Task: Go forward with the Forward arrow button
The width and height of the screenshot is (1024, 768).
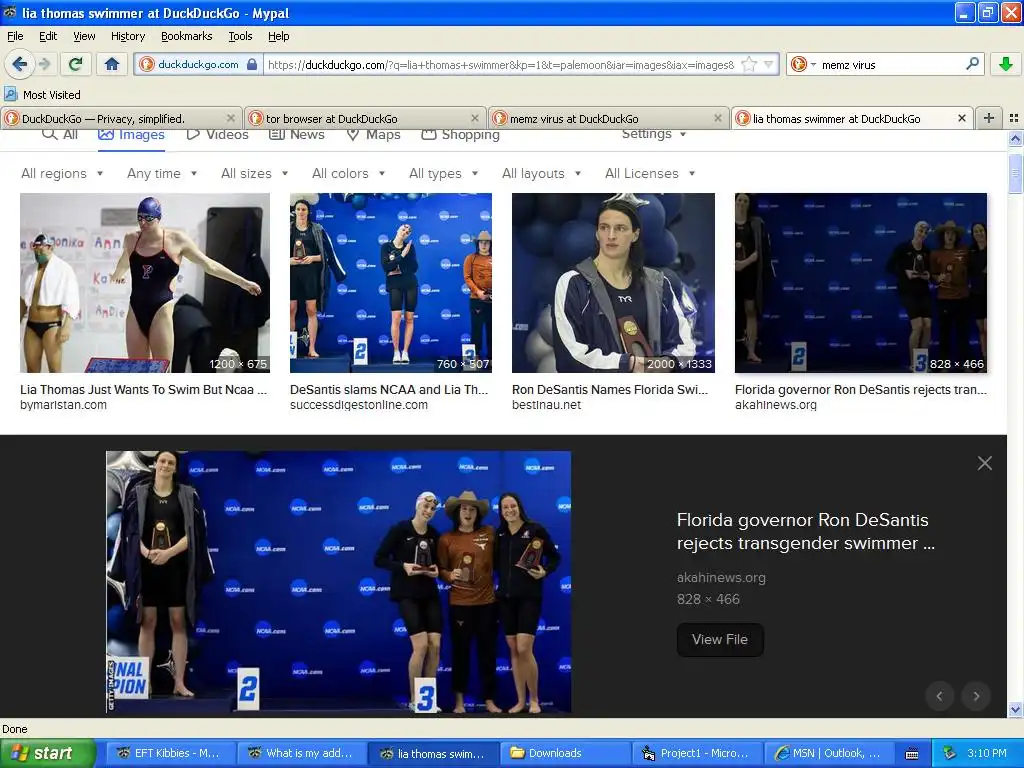Action: 44,64
